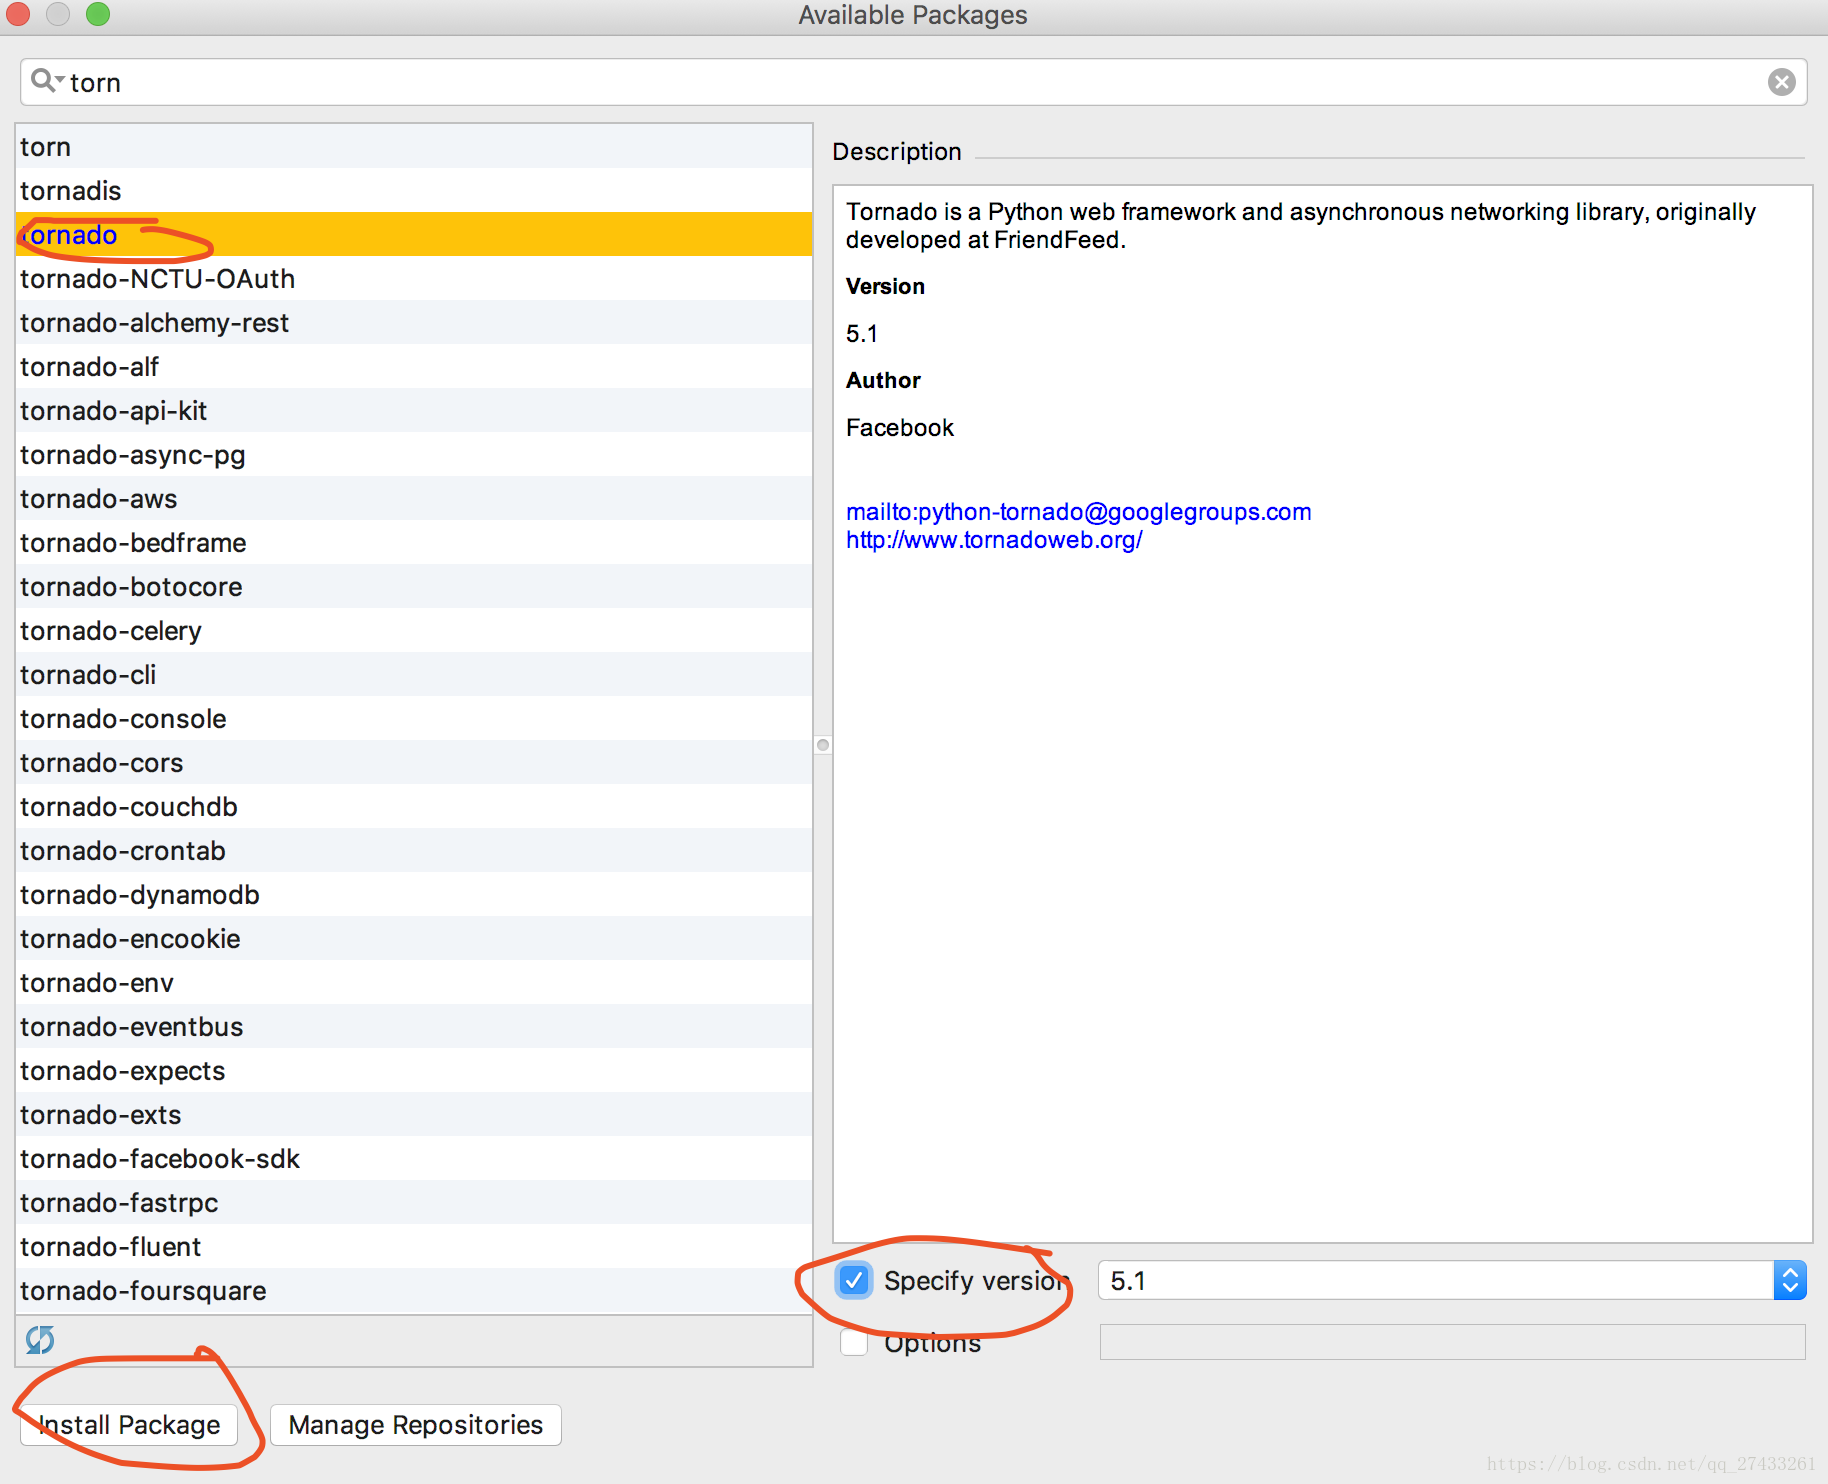1828x1484 pixels.
Task: Select tornado-eventbus package
Action: pos(414,1026)
